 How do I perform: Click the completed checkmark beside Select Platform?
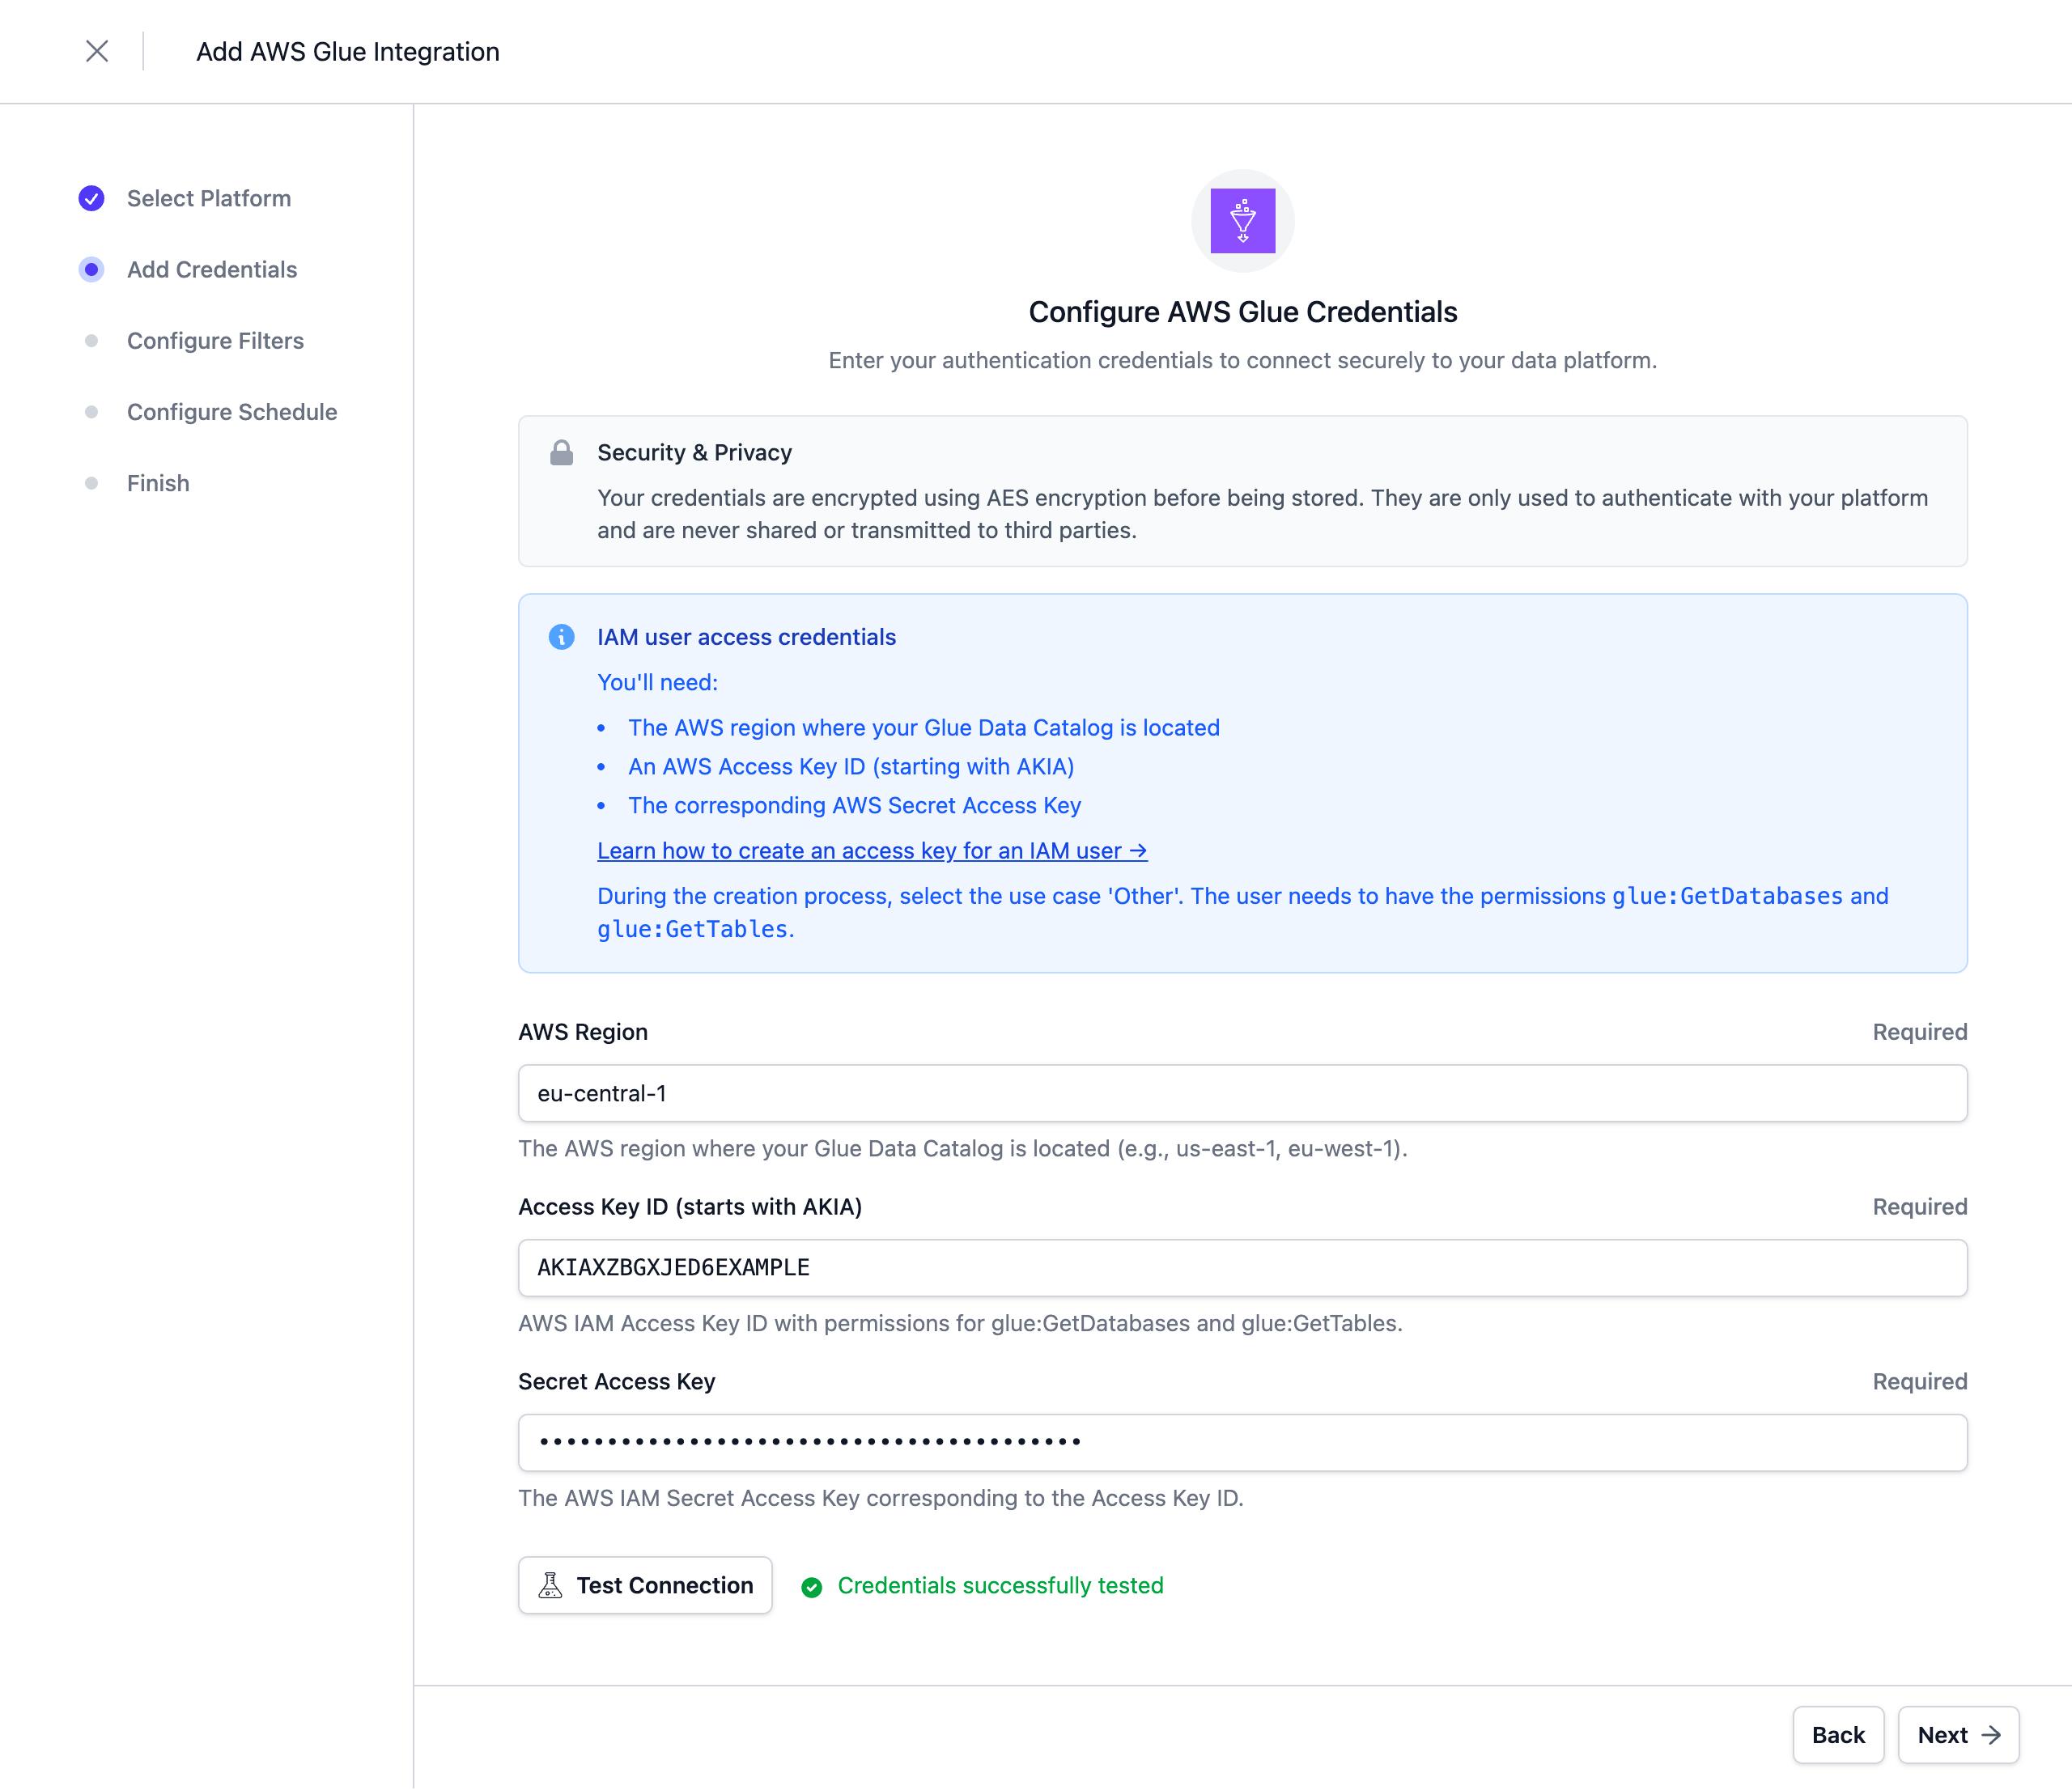point(91,198)
